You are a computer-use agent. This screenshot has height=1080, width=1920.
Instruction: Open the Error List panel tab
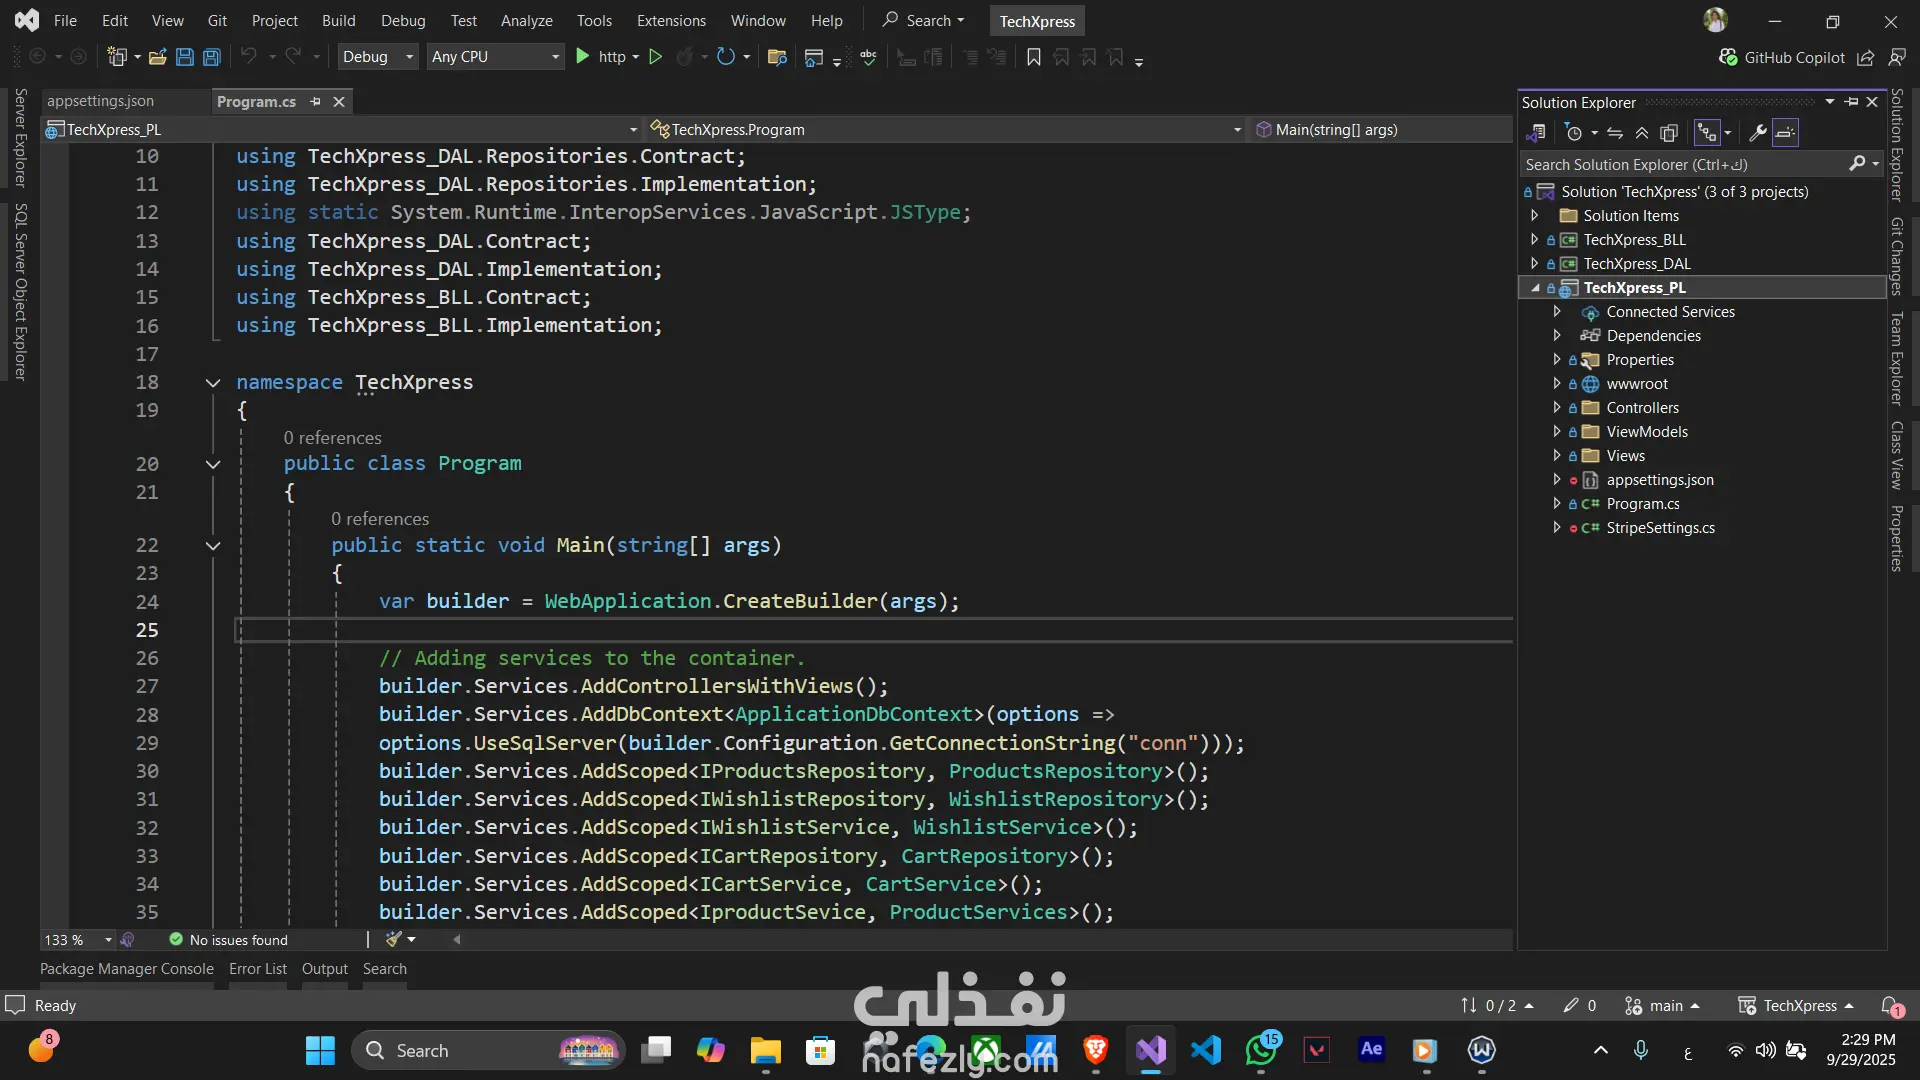[x=257, y=968]
